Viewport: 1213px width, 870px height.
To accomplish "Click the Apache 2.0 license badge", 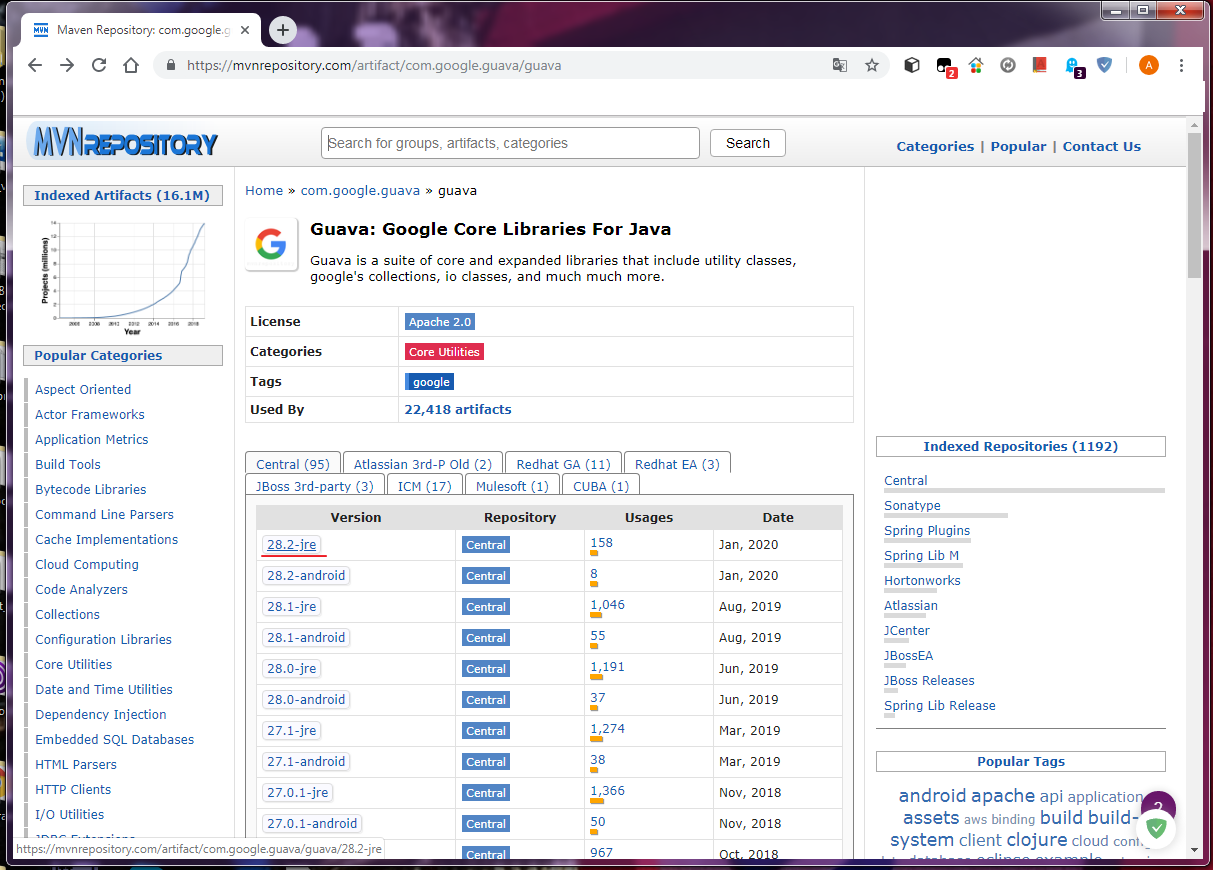I will [440, 322].
